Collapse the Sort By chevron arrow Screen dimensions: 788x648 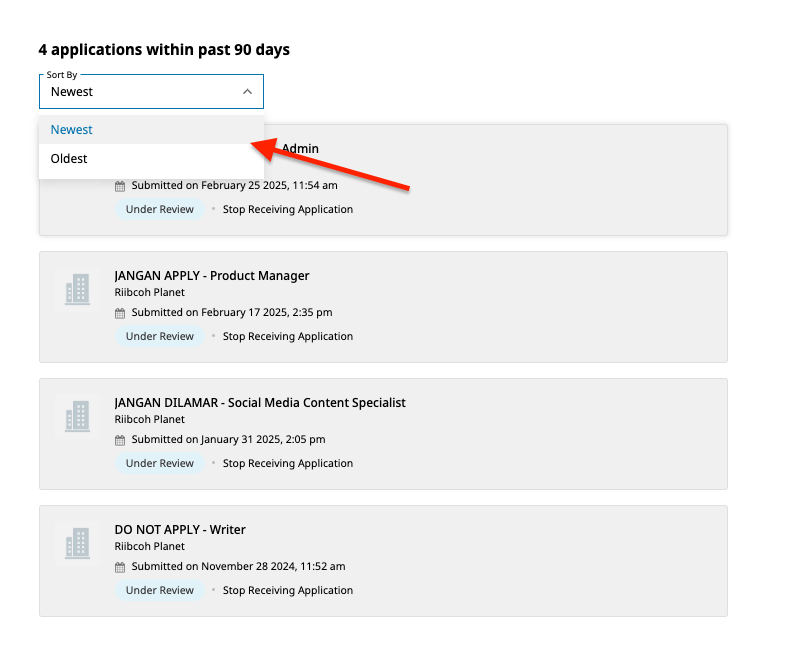point(247,91)
